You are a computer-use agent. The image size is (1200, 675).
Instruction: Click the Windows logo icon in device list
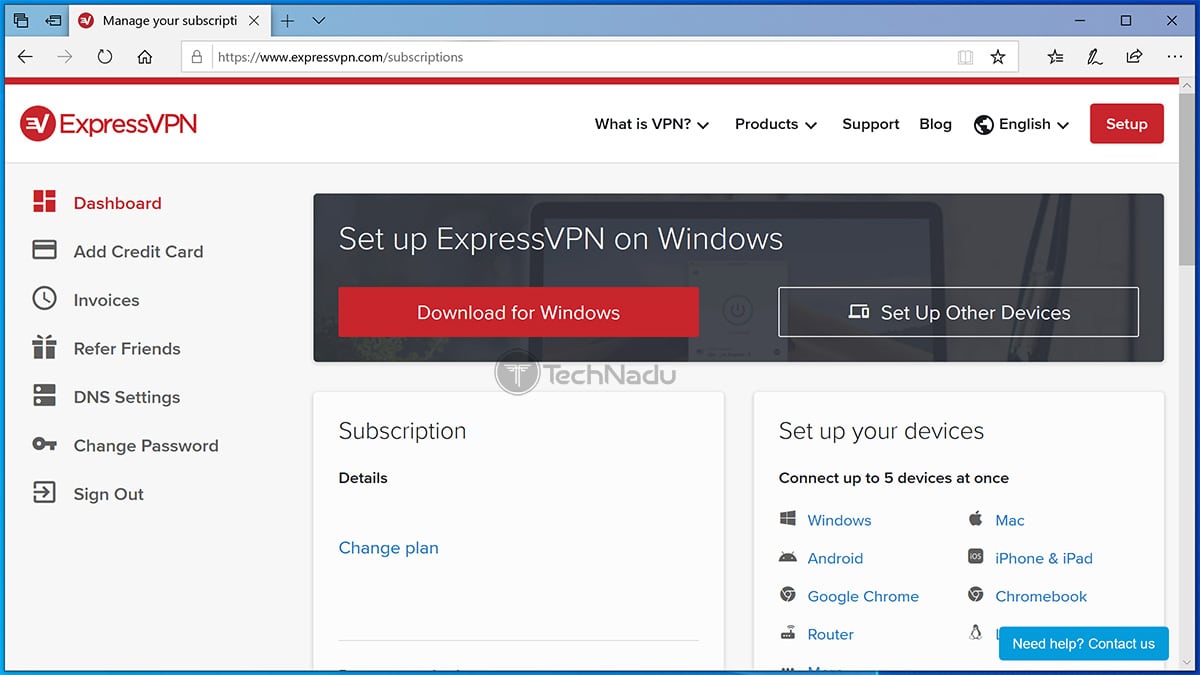[x=787, y=519]
